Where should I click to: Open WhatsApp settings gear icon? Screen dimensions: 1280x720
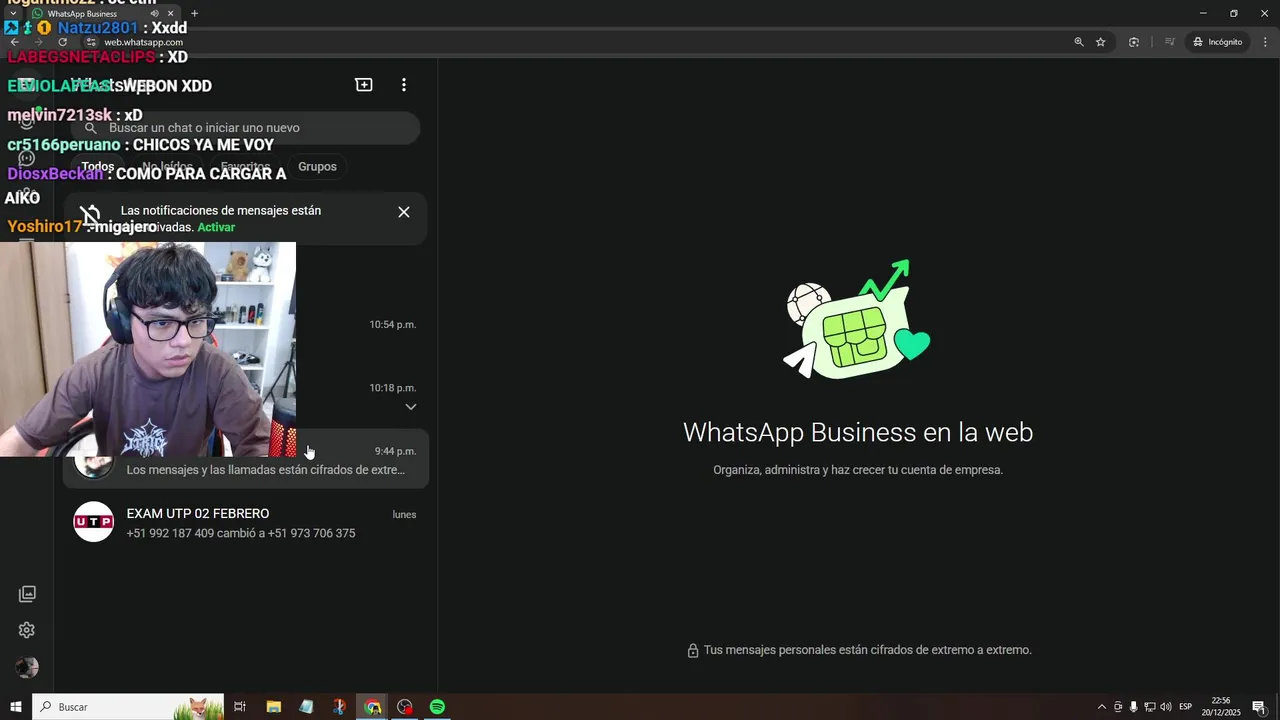point(27,630)
